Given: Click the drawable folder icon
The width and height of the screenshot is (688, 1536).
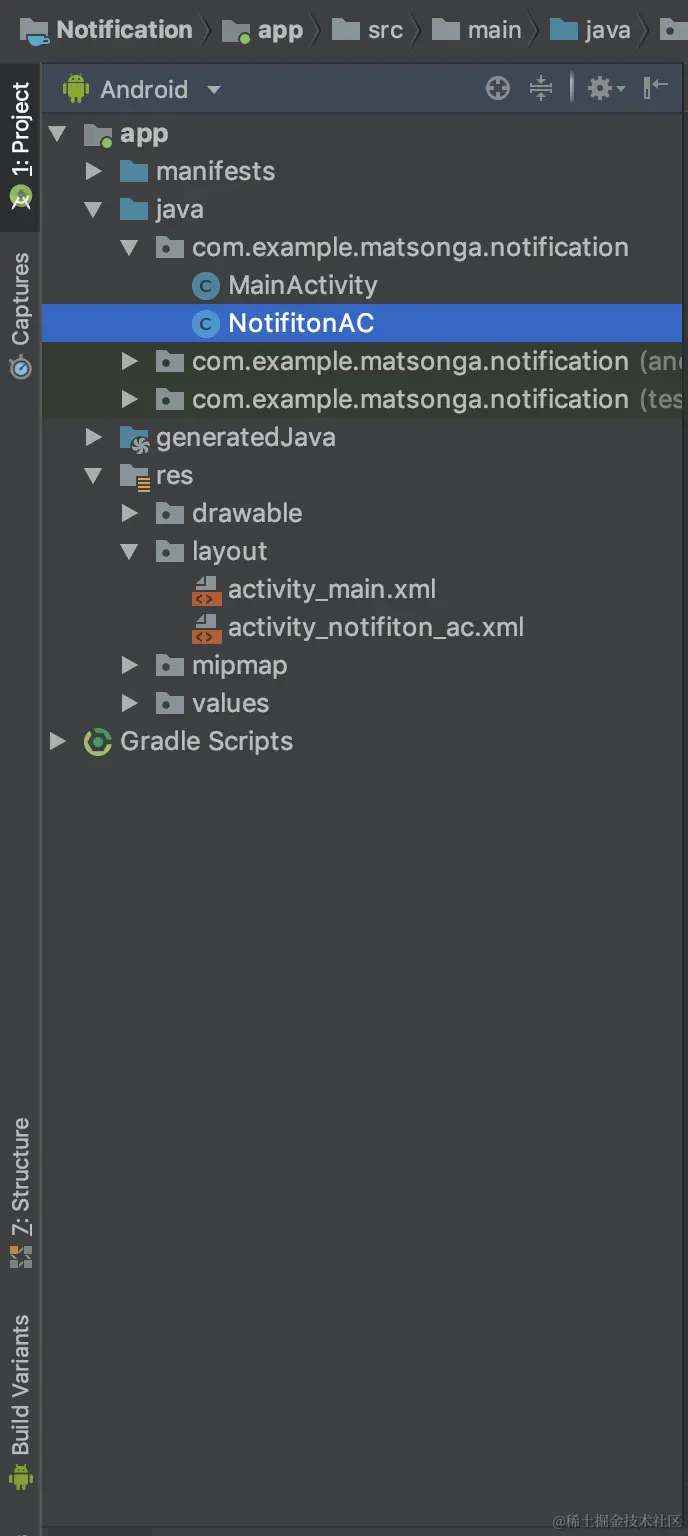Looking at the screenshot, I should [x=170, y=513].
